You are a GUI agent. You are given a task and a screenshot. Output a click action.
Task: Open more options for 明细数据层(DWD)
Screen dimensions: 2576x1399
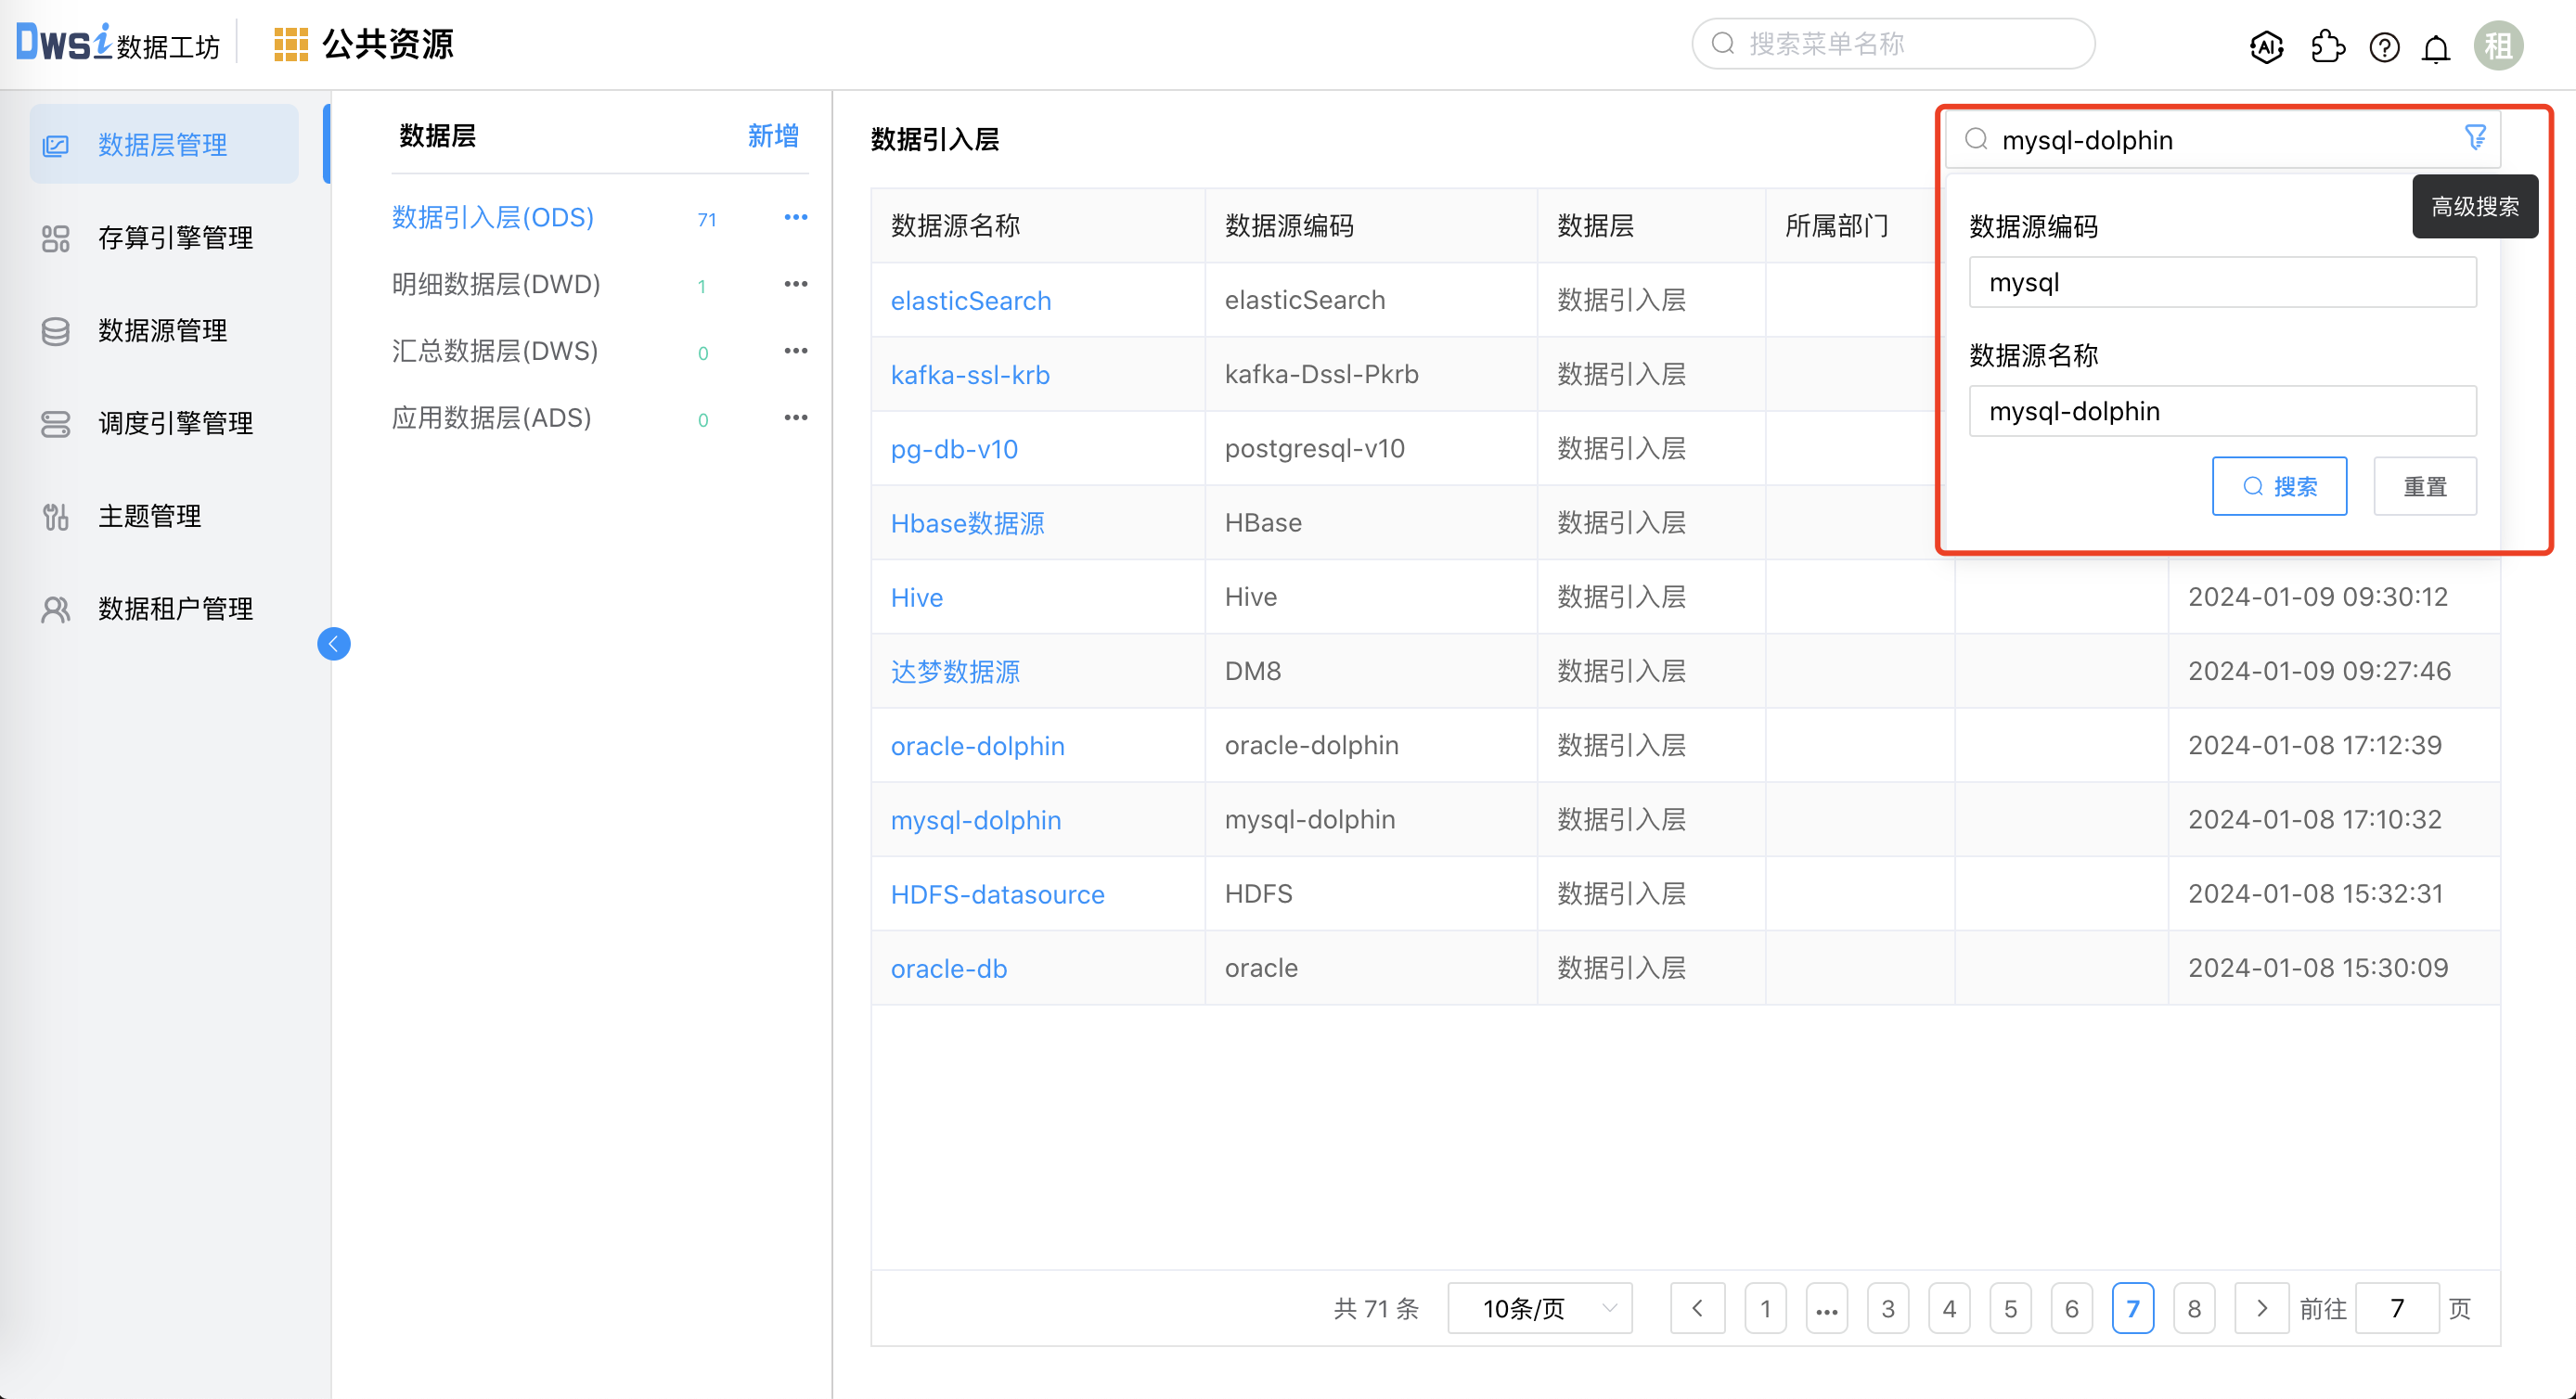coord(795,284)
